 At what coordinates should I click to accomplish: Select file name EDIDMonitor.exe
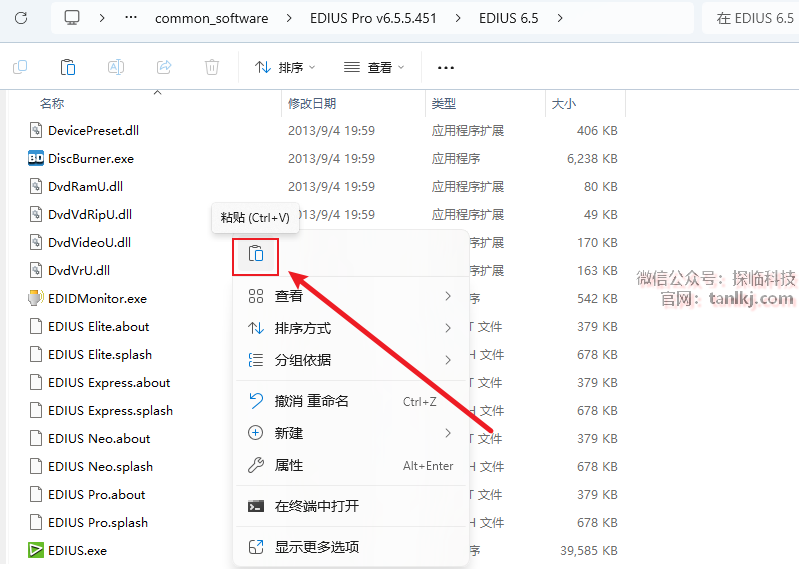coord(97,299)
